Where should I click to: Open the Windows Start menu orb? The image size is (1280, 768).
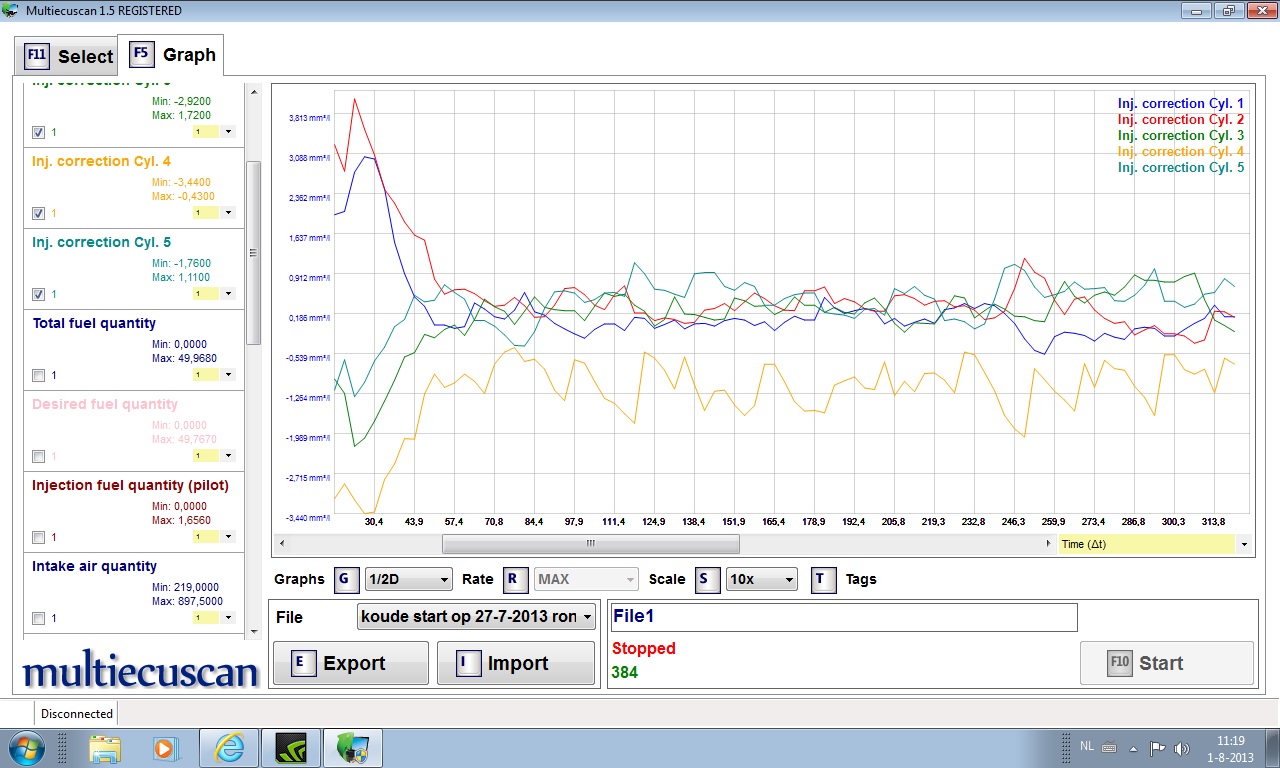point(25,748)
